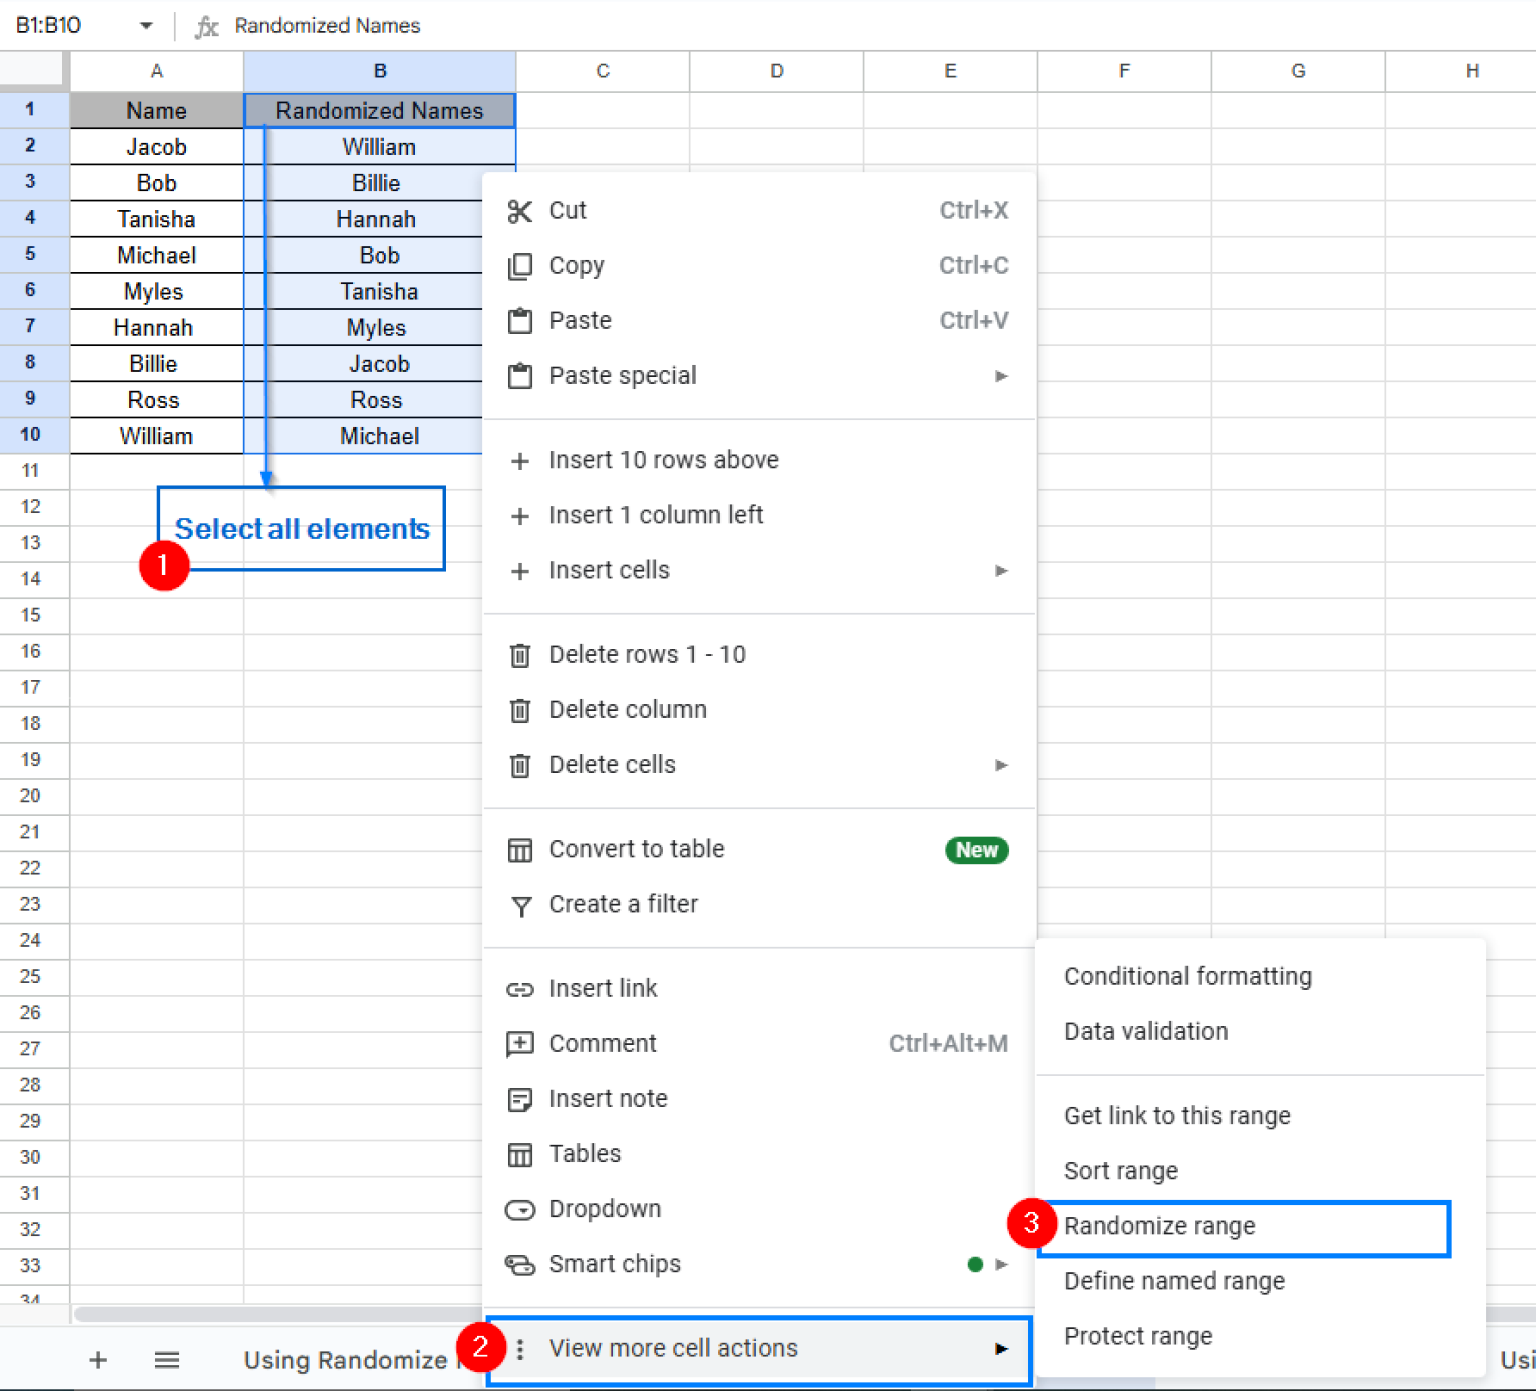Click the Smart chips icon

click(x=520, y=1264)
